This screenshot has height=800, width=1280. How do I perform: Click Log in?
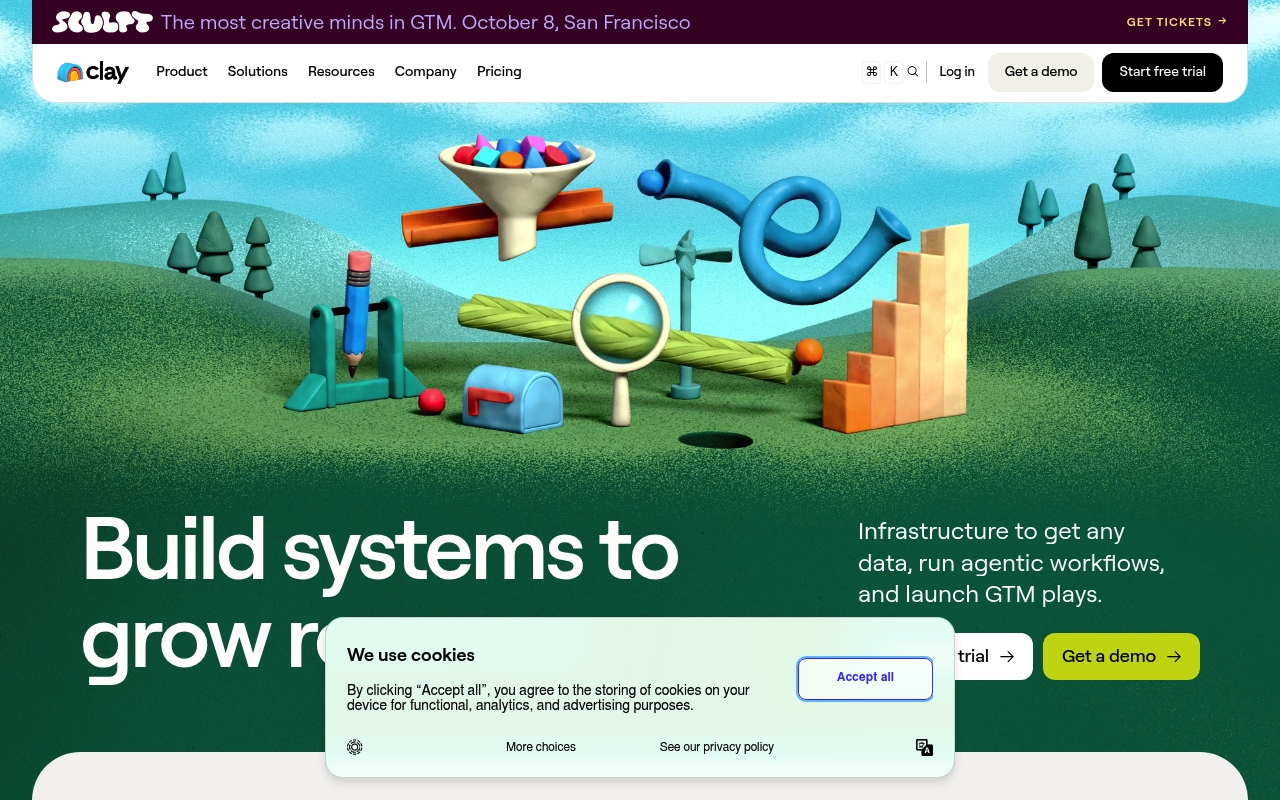957,72
